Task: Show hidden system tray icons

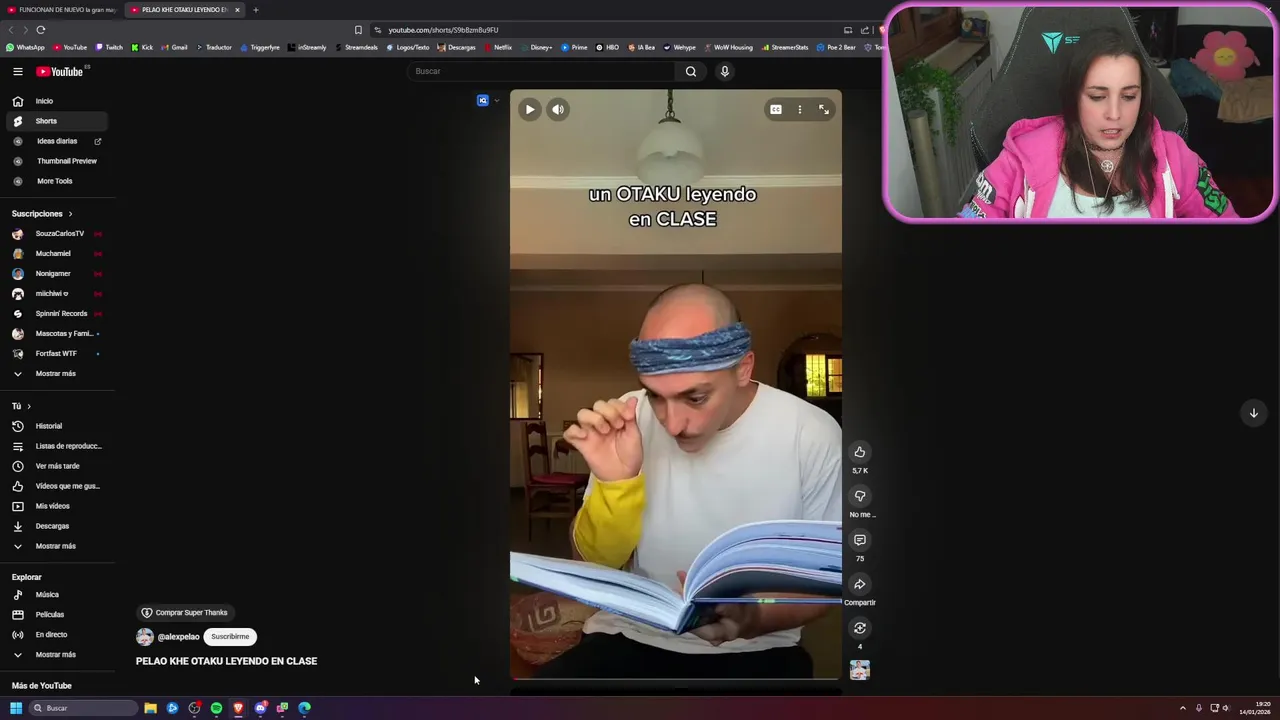Action: click(x=1182, y=708)
